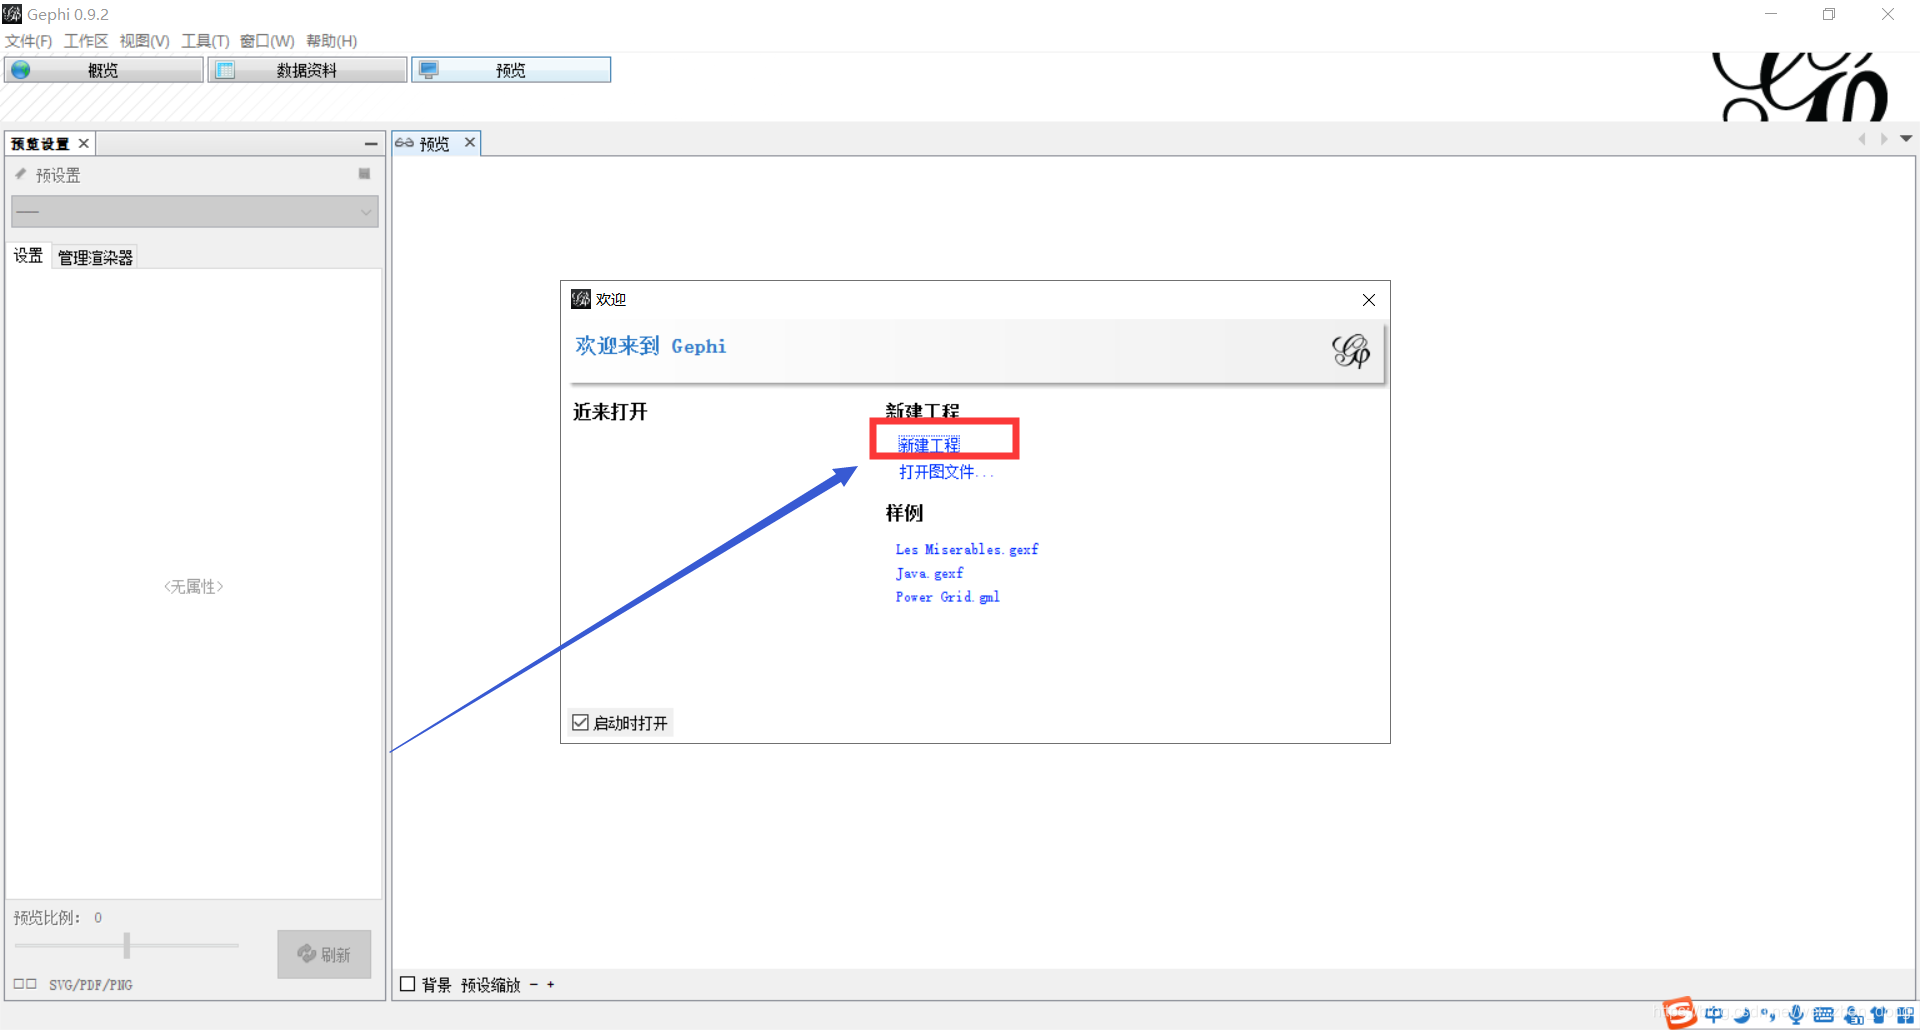Click the 打开图文件... link

coord(946,472)
